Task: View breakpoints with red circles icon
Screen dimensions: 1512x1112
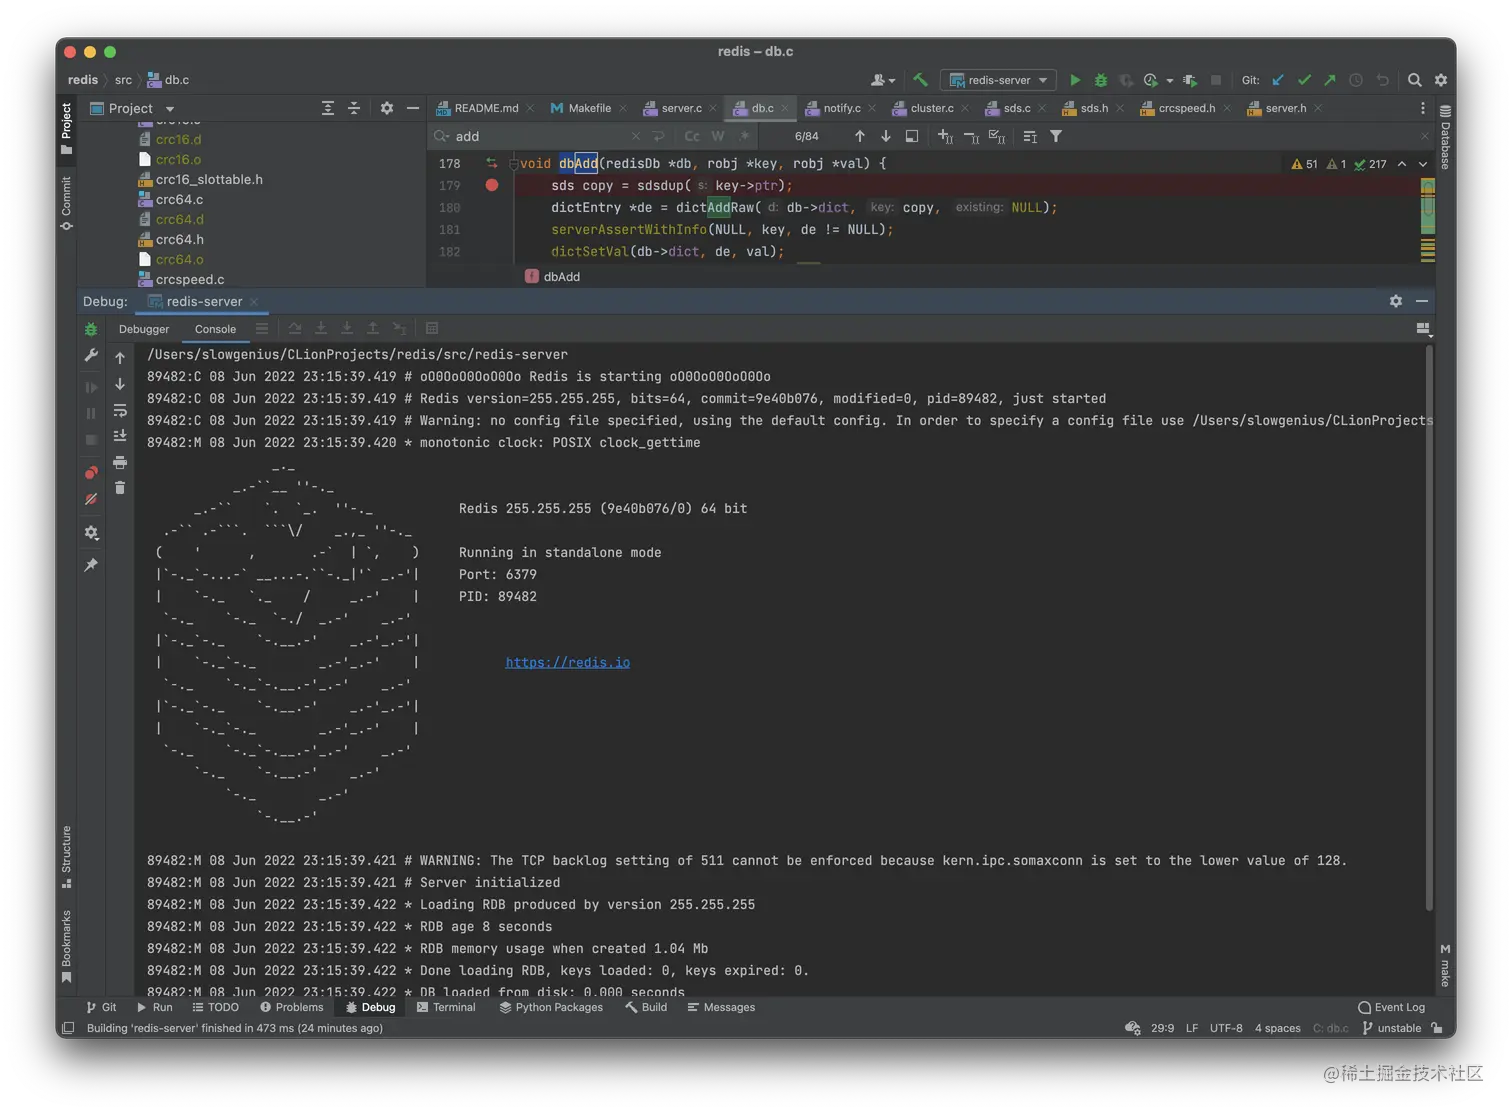Action: click(91, 472)
